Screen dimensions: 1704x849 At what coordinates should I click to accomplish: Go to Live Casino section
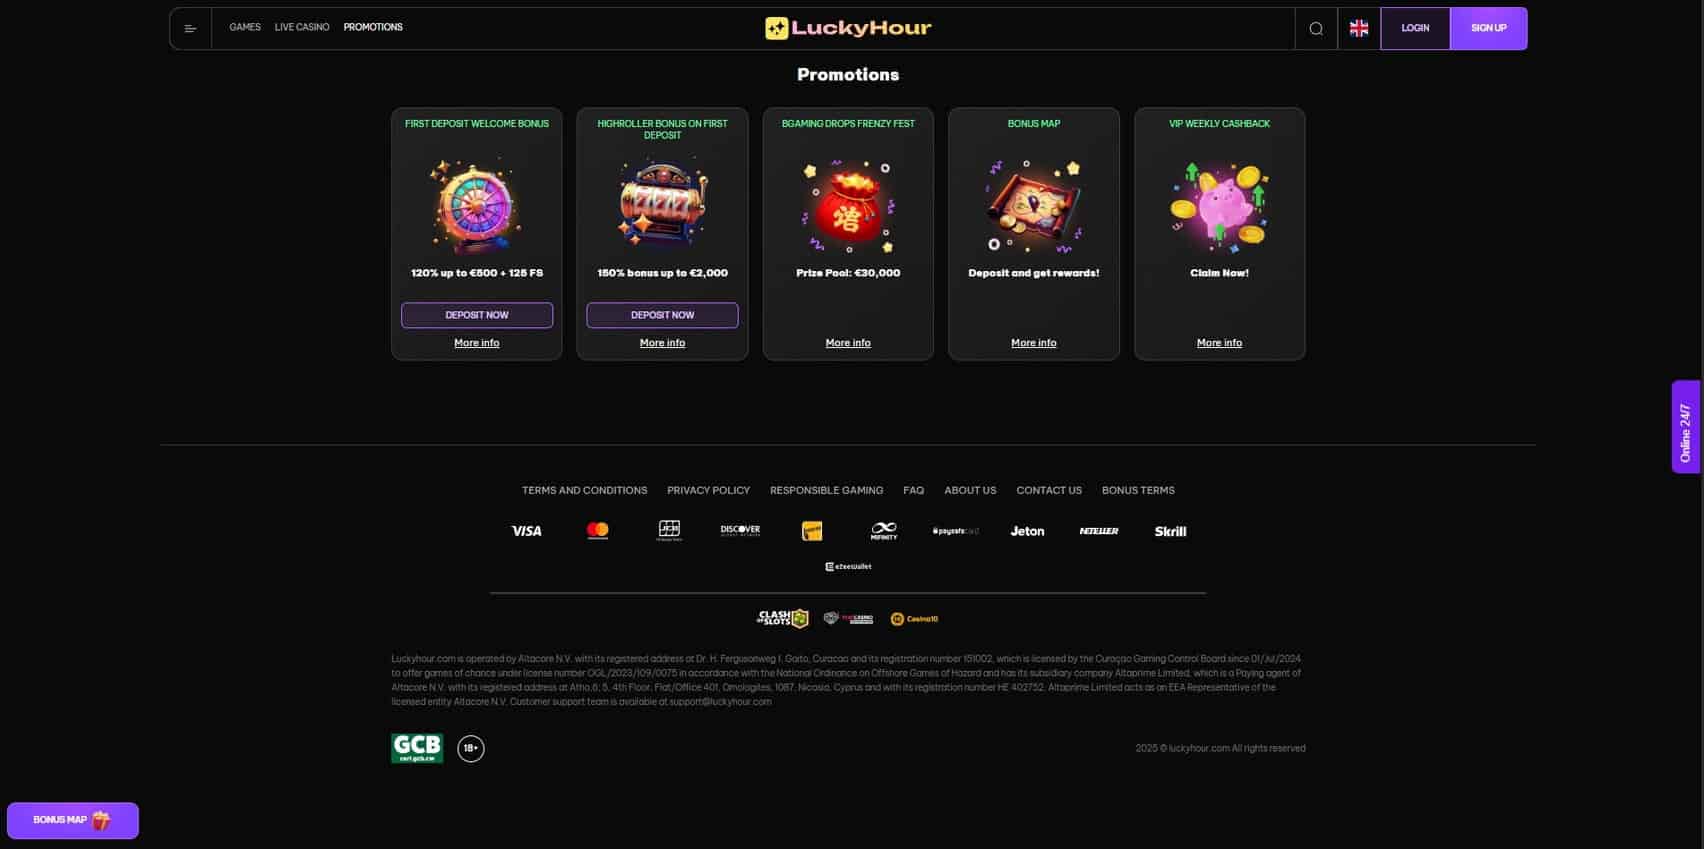(x=302, y=27)
